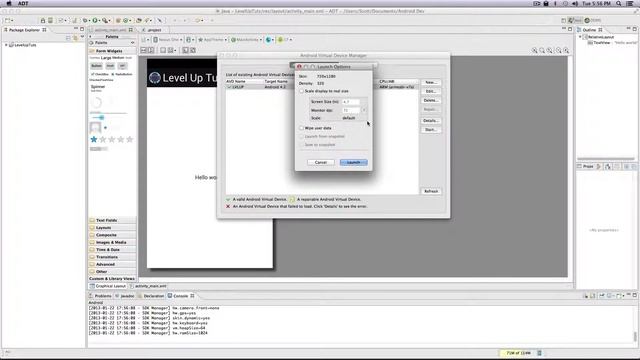Select the Package Explorer tab
Image resolution: width=640 pixels, height=360 pixels.
(24, 30)
